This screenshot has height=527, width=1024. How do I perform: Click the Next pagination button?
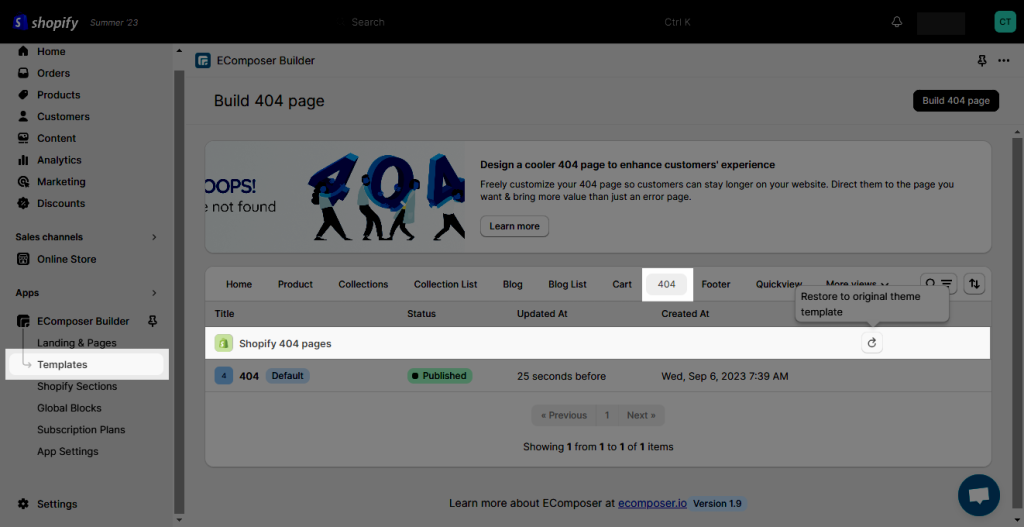[641, 415]
